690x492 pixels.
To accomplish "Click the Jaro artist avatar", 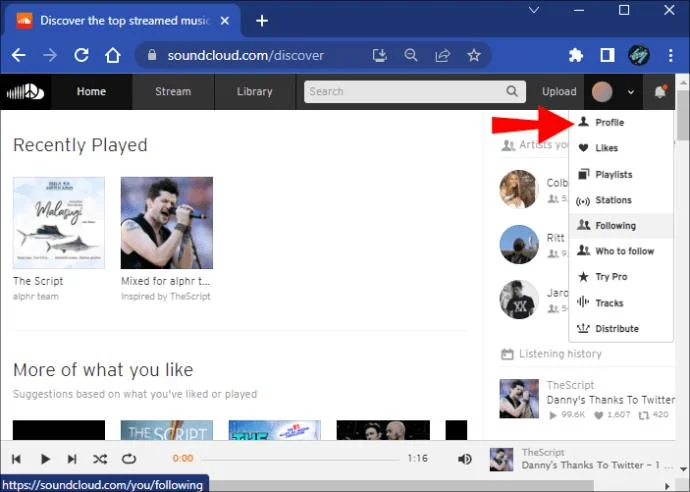I will 519,299.
